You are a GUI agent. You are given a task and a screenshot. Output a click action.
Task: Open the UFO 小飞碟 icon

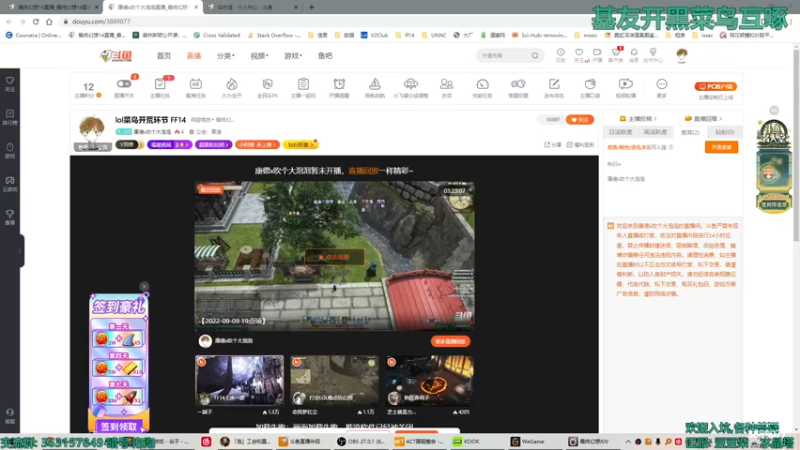(x=411, y=87)
